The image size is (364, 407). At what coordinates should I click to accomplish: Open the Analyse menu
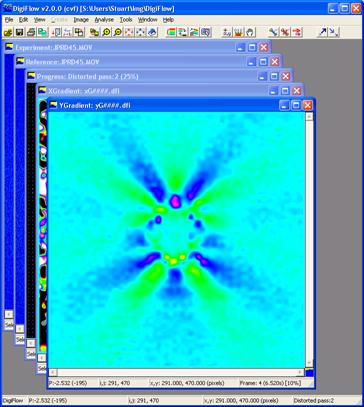pos(104,20)
